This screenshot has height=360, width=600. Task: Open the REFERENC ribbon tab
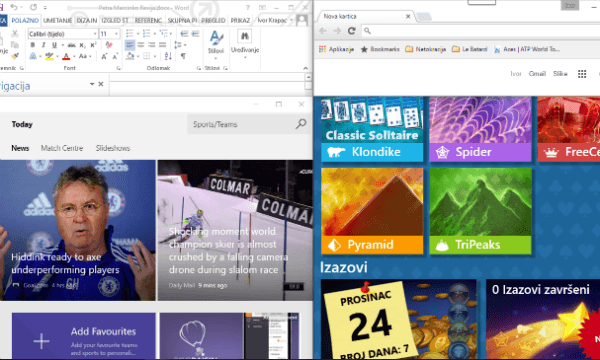point(148,20)
